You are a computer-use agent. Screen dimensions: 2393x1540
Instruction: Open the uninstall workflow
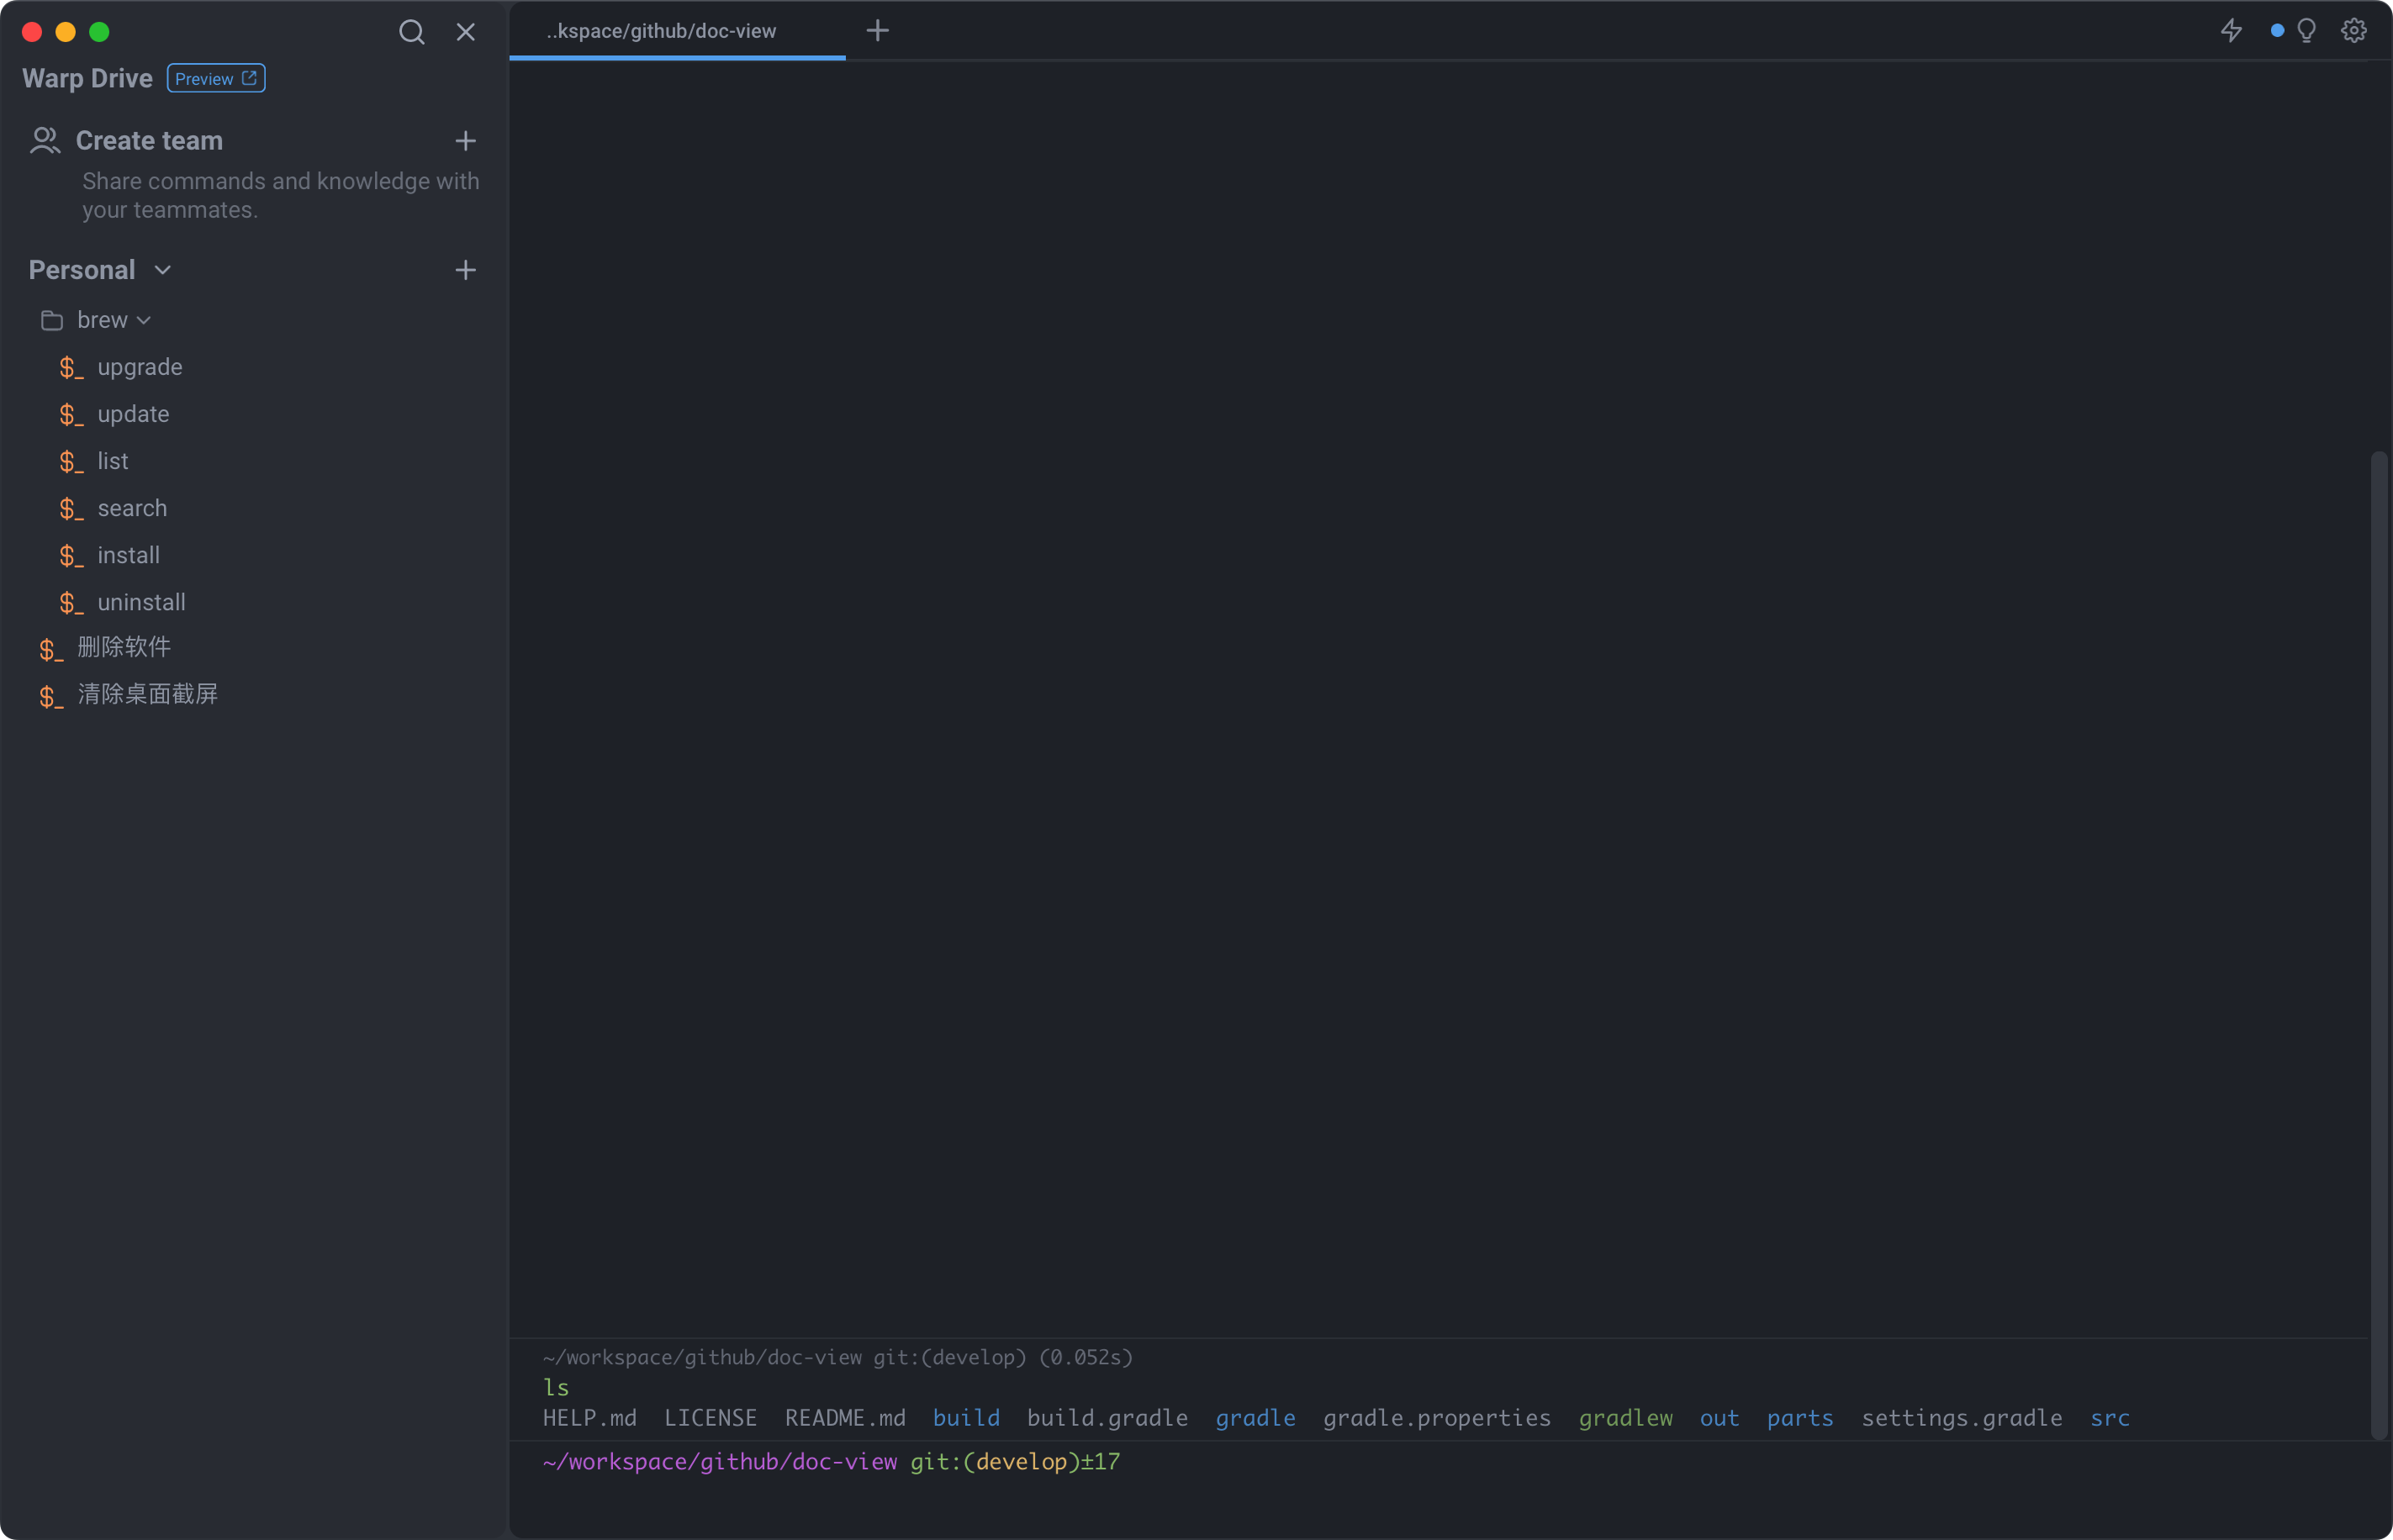coord(141,602)
